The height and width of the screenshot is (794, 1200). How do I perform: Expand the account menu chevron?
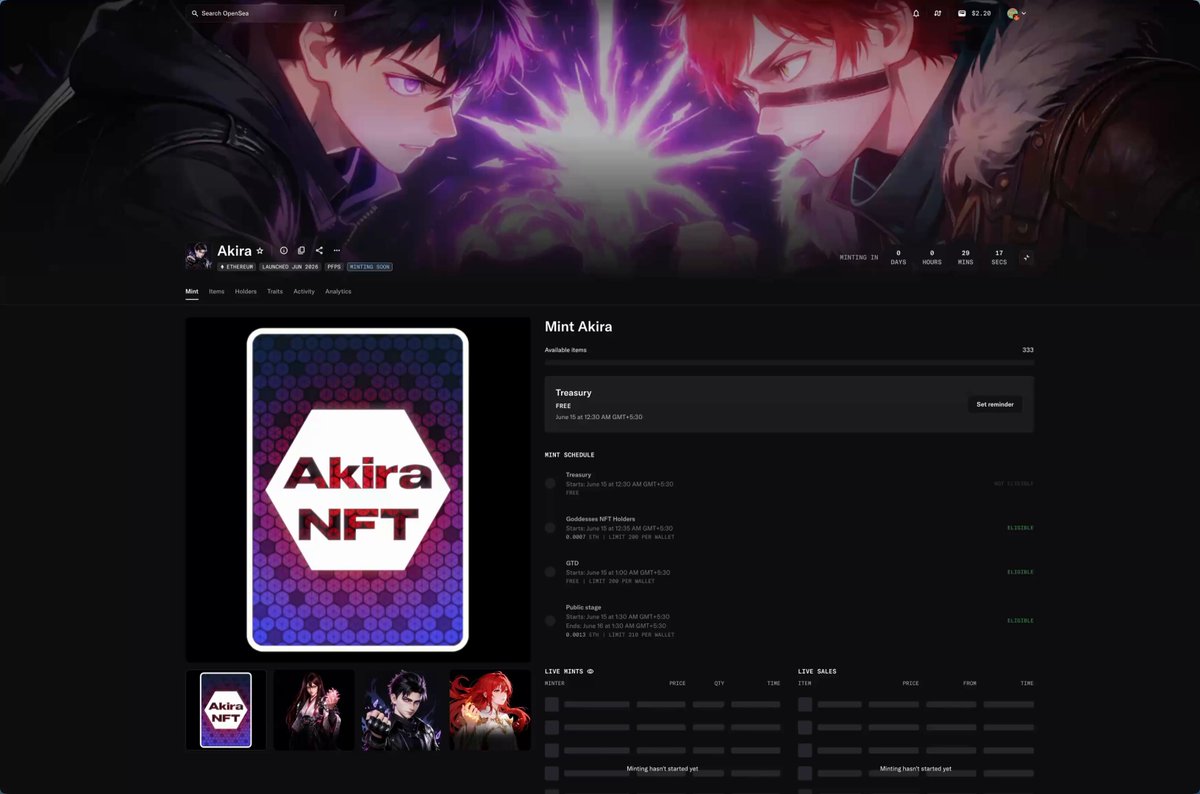[1024, 13]
